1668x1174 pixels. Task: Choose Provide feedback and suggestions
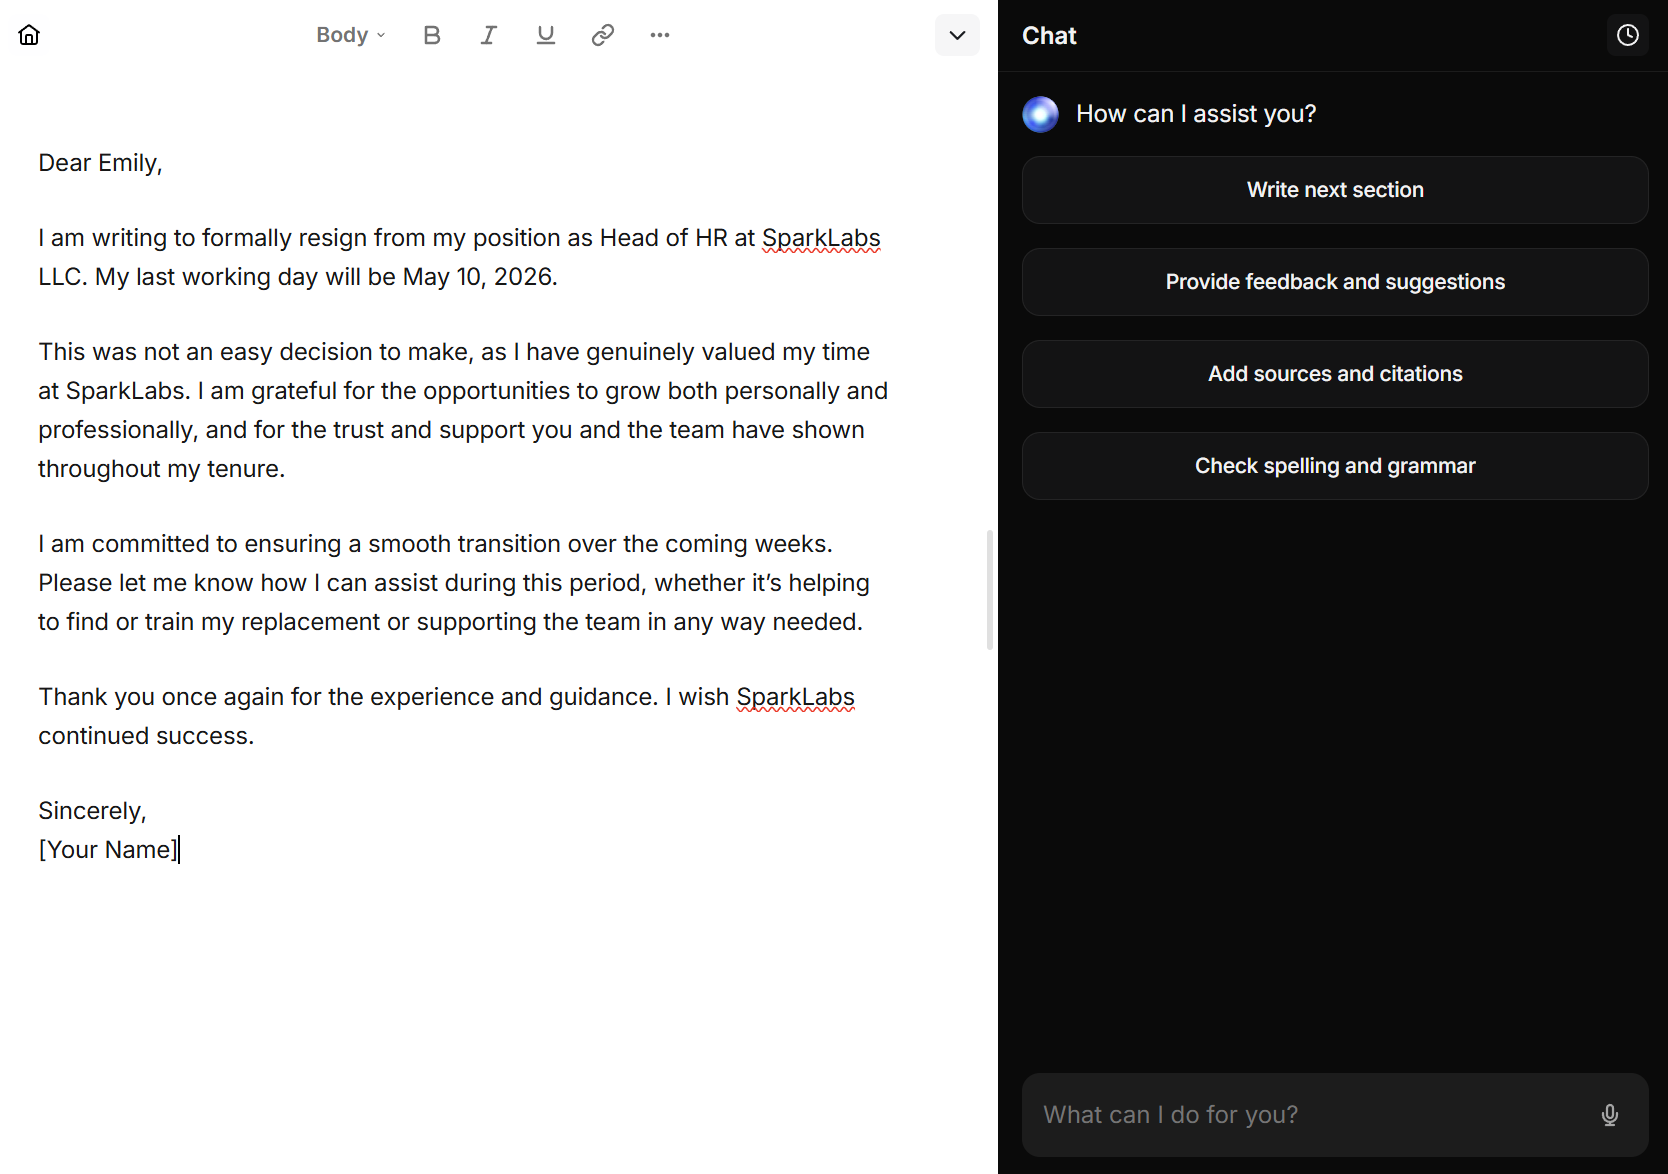(1335, 282)
